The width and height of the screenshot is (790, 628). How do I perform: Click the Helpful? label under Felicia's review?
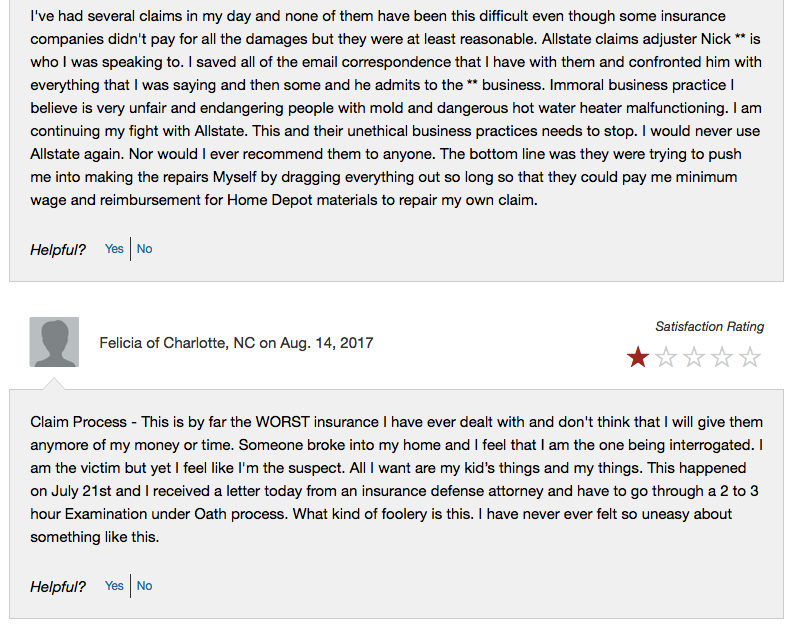click(58, 587)
